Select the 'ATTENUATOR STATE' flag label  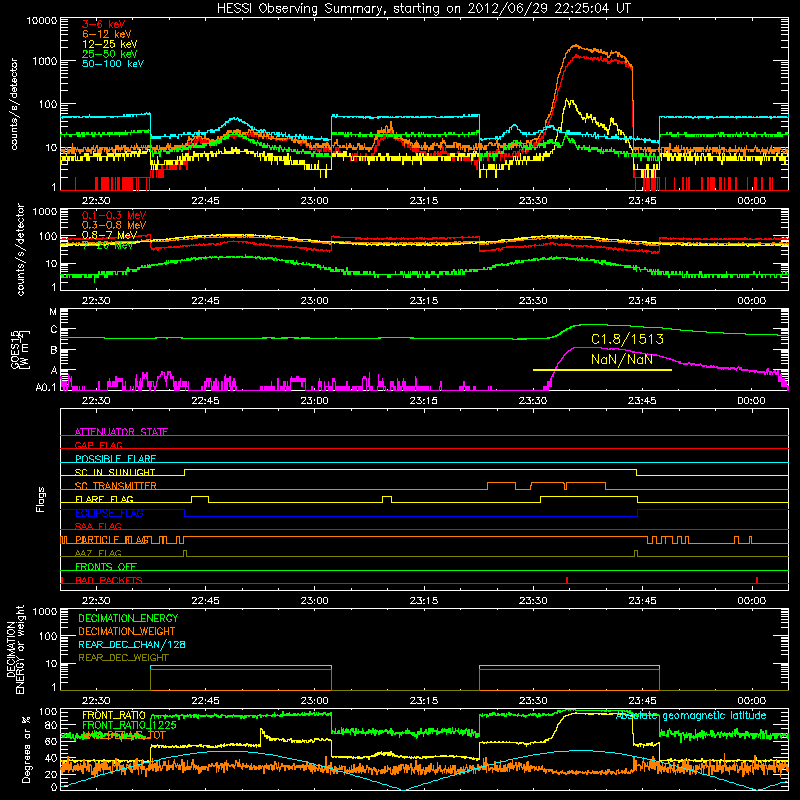click(121, 432)
